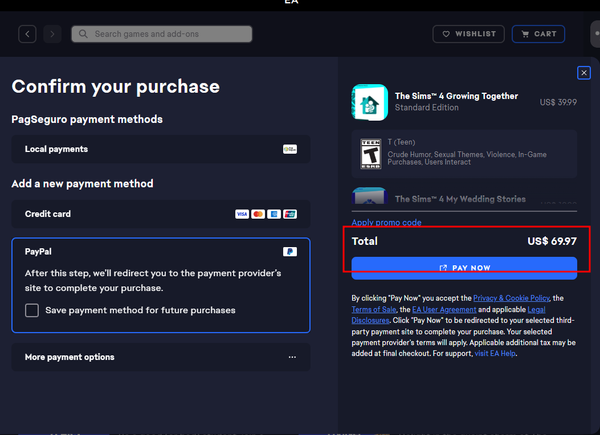Click The Sims 4 Growing Together thumbnail

click(370, 102)
